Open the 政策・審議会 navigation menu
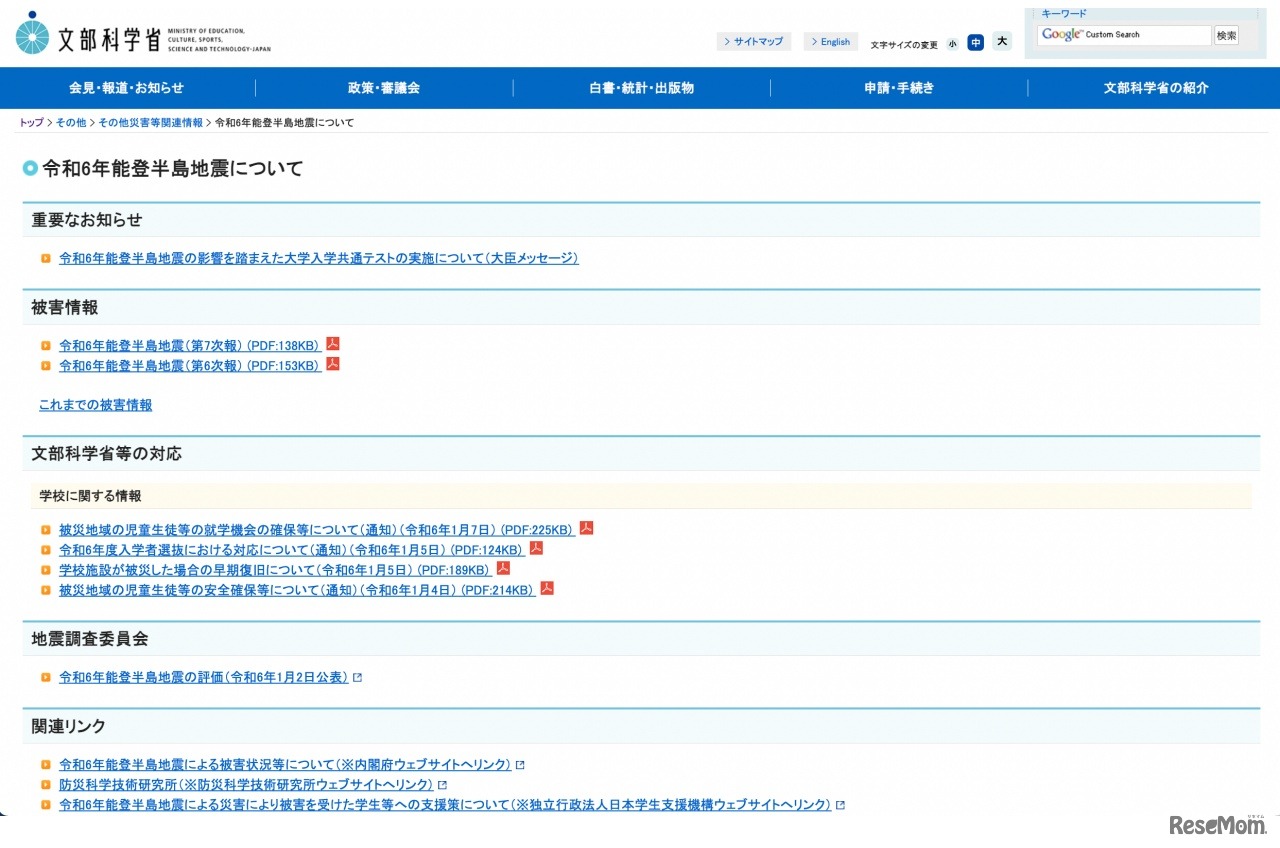This screenshot has height=848, width=1280. pos(384,88)
